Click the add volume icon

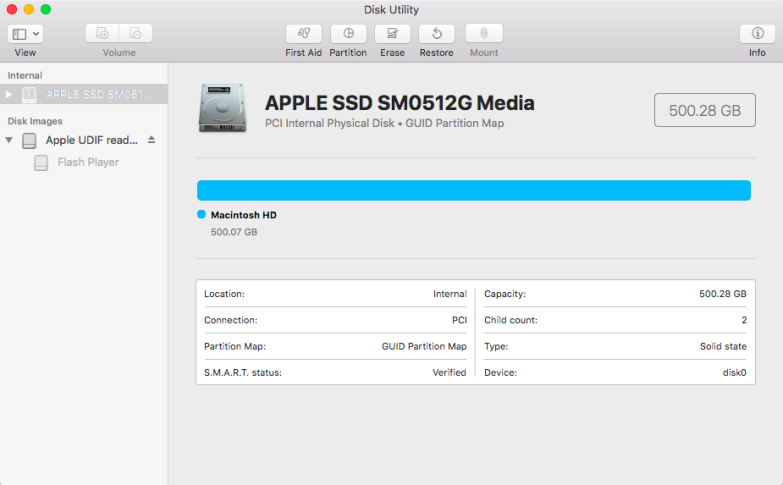click(103, 33)
